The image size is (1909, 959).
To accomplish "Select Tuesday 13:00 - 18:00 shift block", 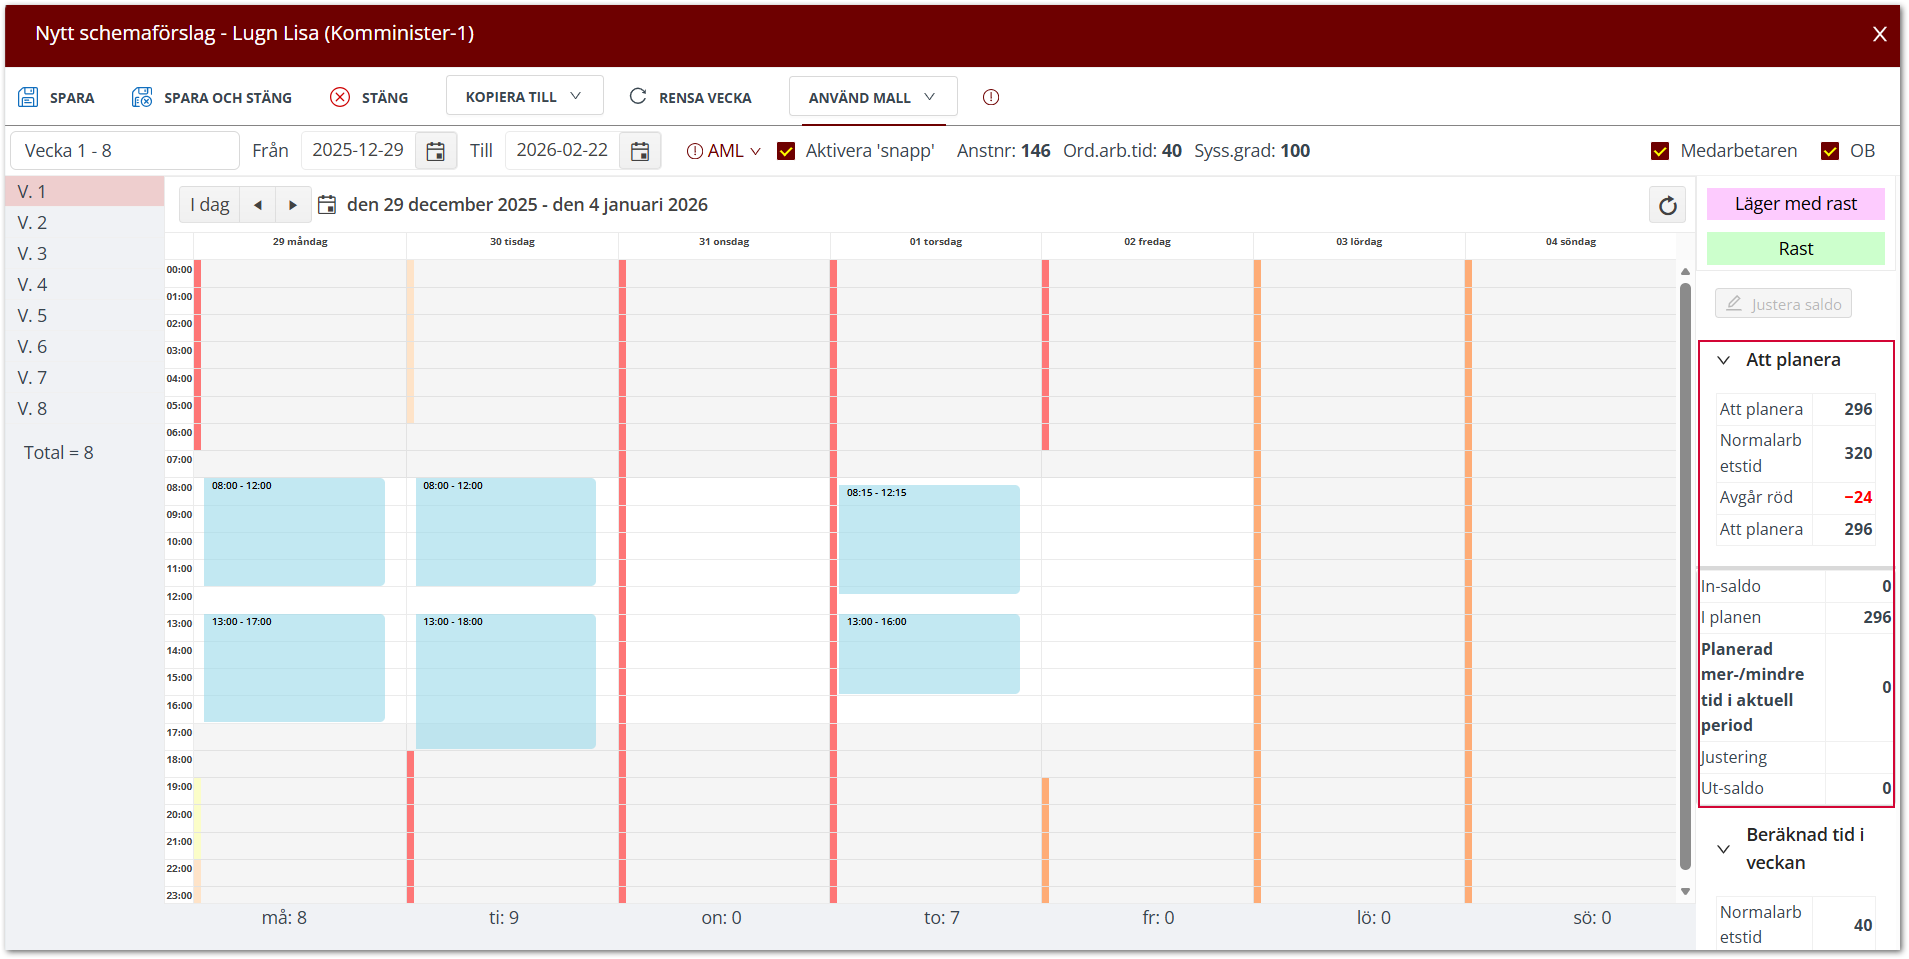I will (x=506, y=682).
